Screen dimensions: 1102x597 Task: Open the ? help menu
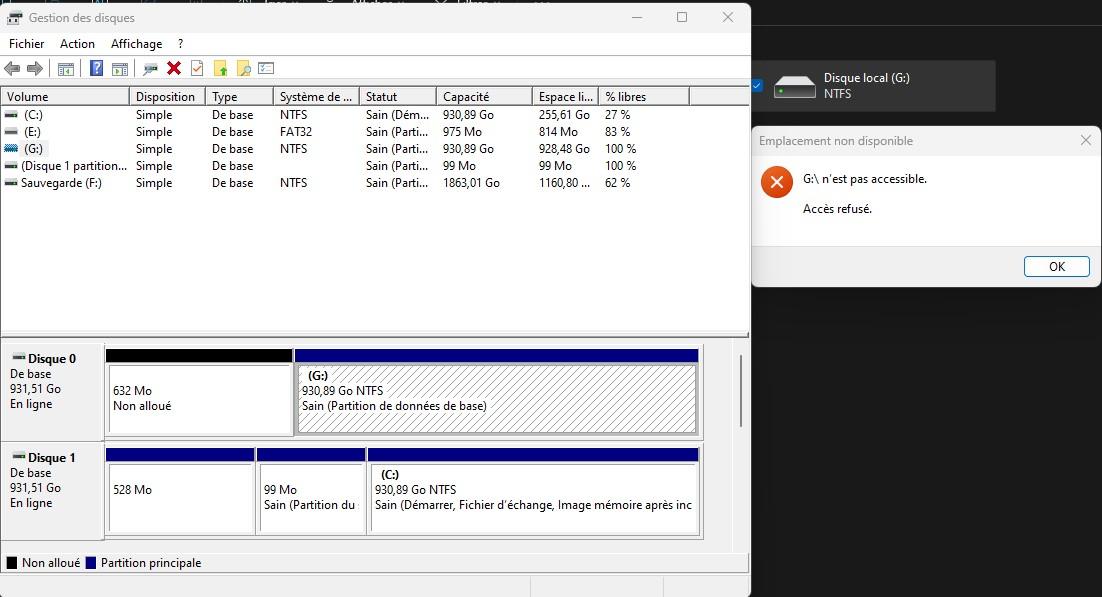tap(181, 44)
